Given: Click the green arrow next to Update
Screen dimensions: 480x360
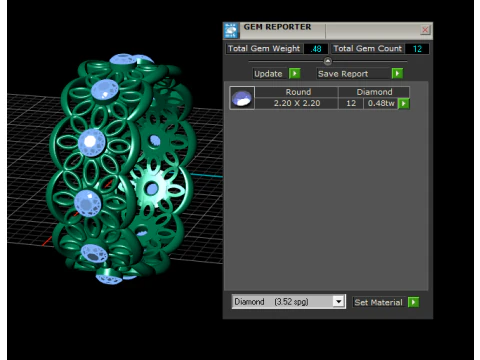Looking at the screenshot, I should [295, 73].
